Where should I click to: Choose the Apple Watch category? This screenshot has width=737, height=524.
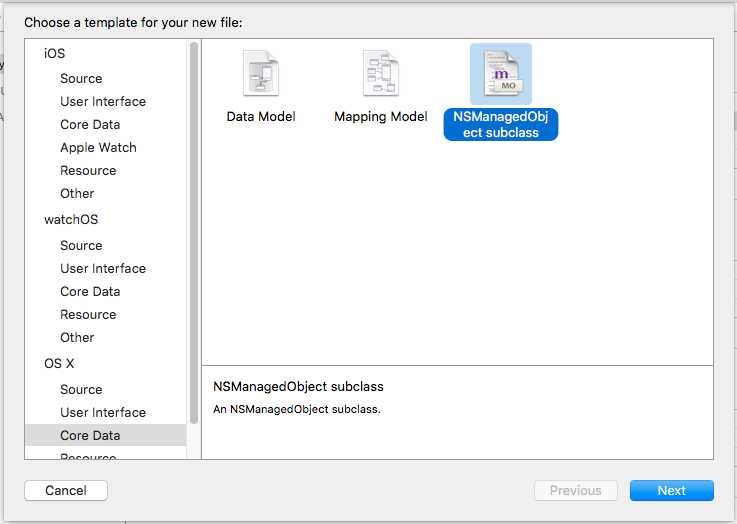98,147
